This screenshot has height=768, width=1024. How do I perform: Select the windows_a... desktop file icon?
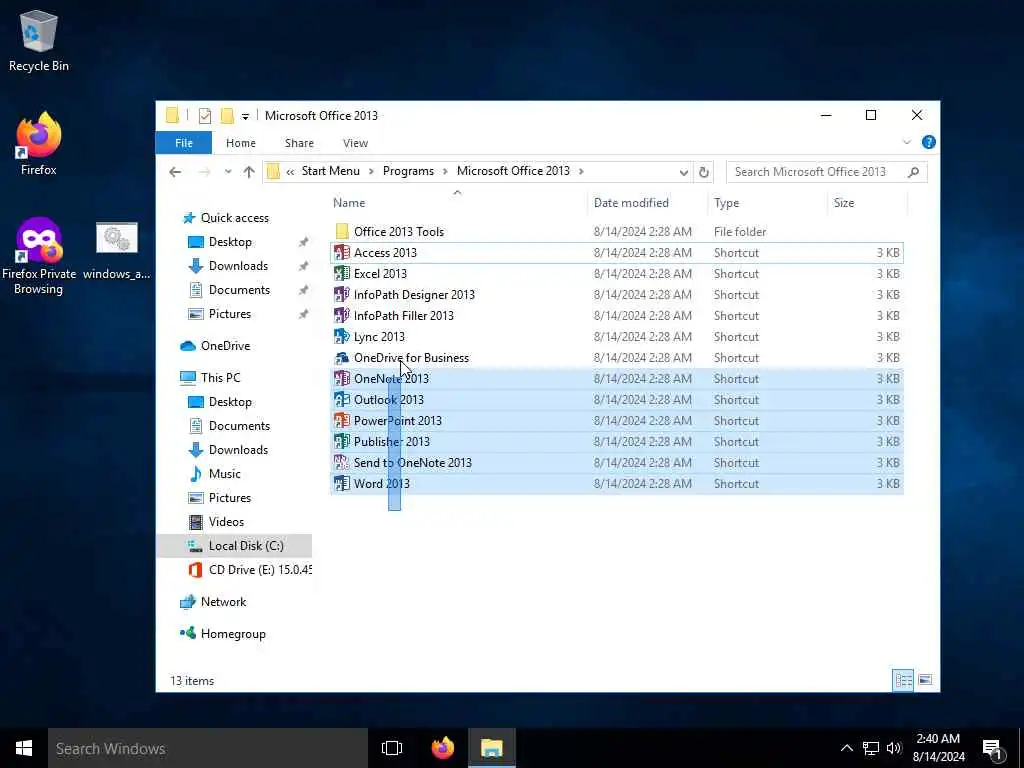coord(117,251)
